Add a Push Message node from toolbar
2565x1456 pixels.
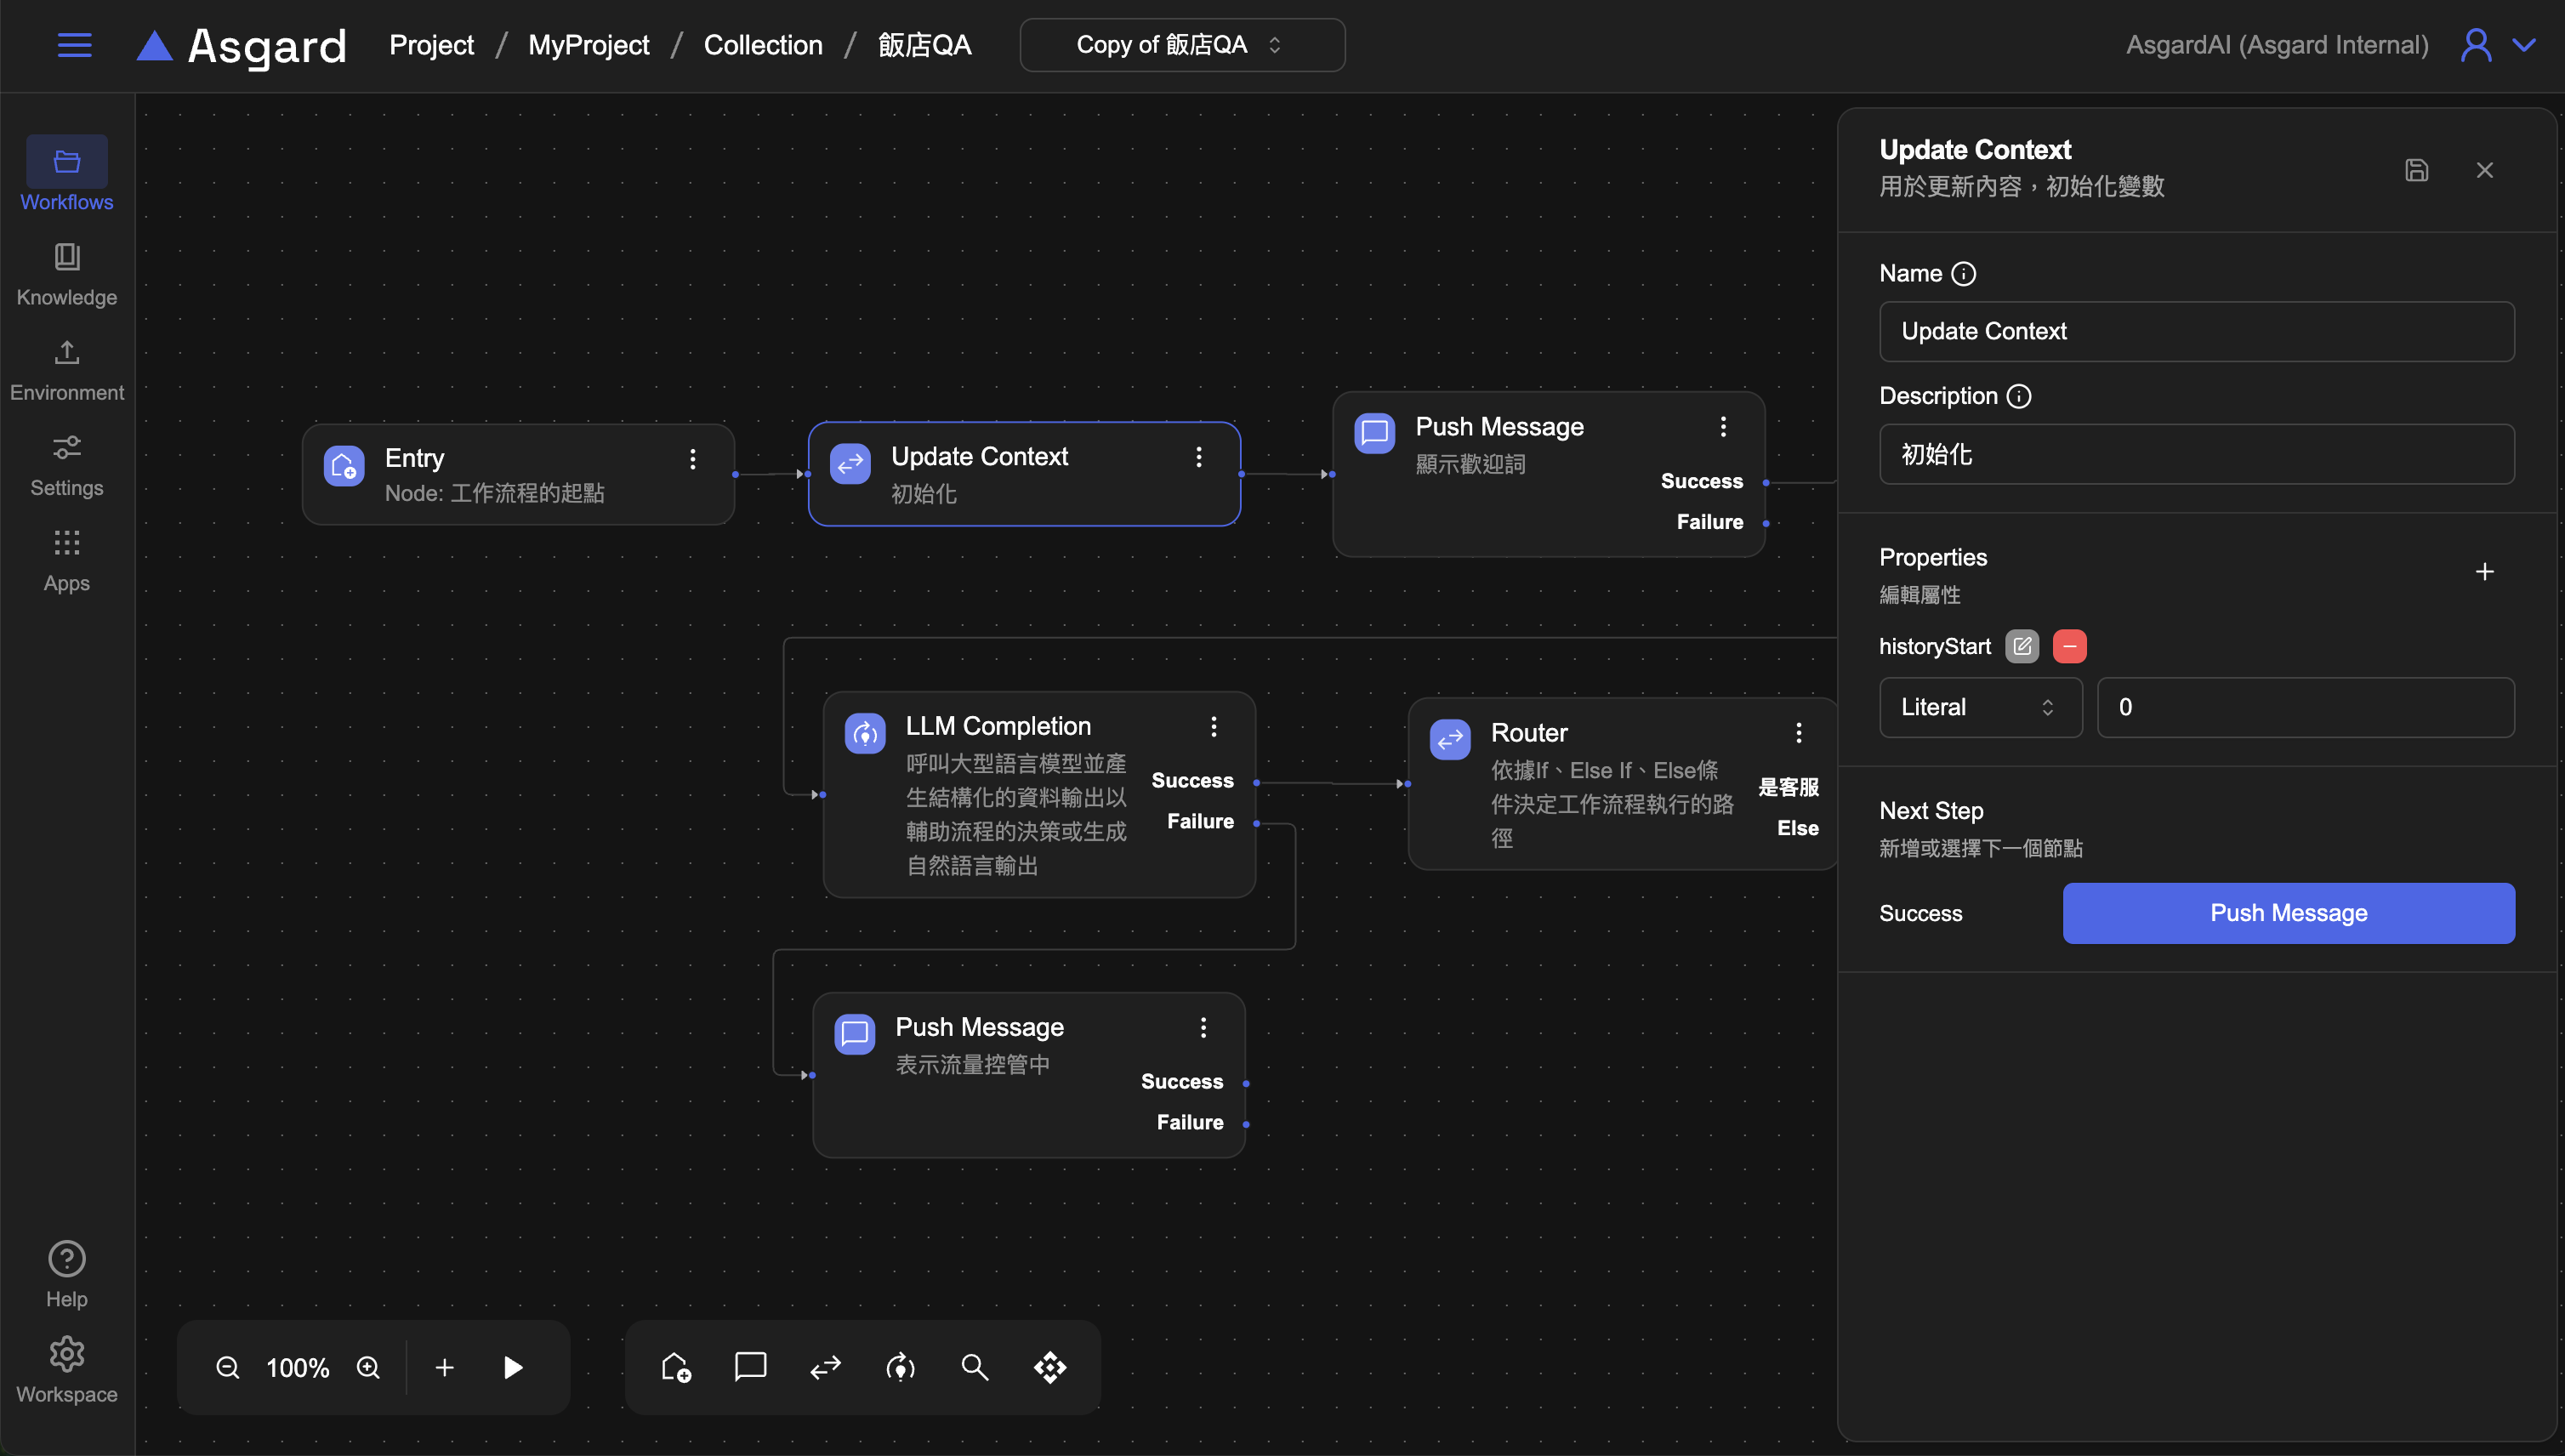[x=750, y=1367]
